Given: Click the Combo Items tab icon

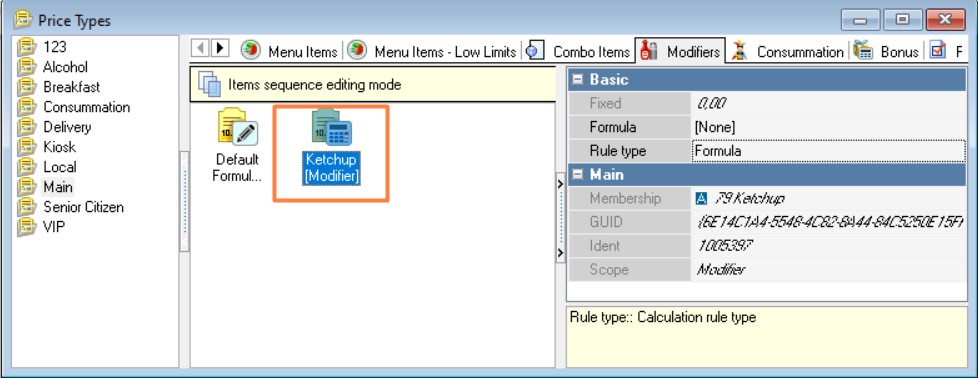Looking at the screenshot, I should (535, 51).
